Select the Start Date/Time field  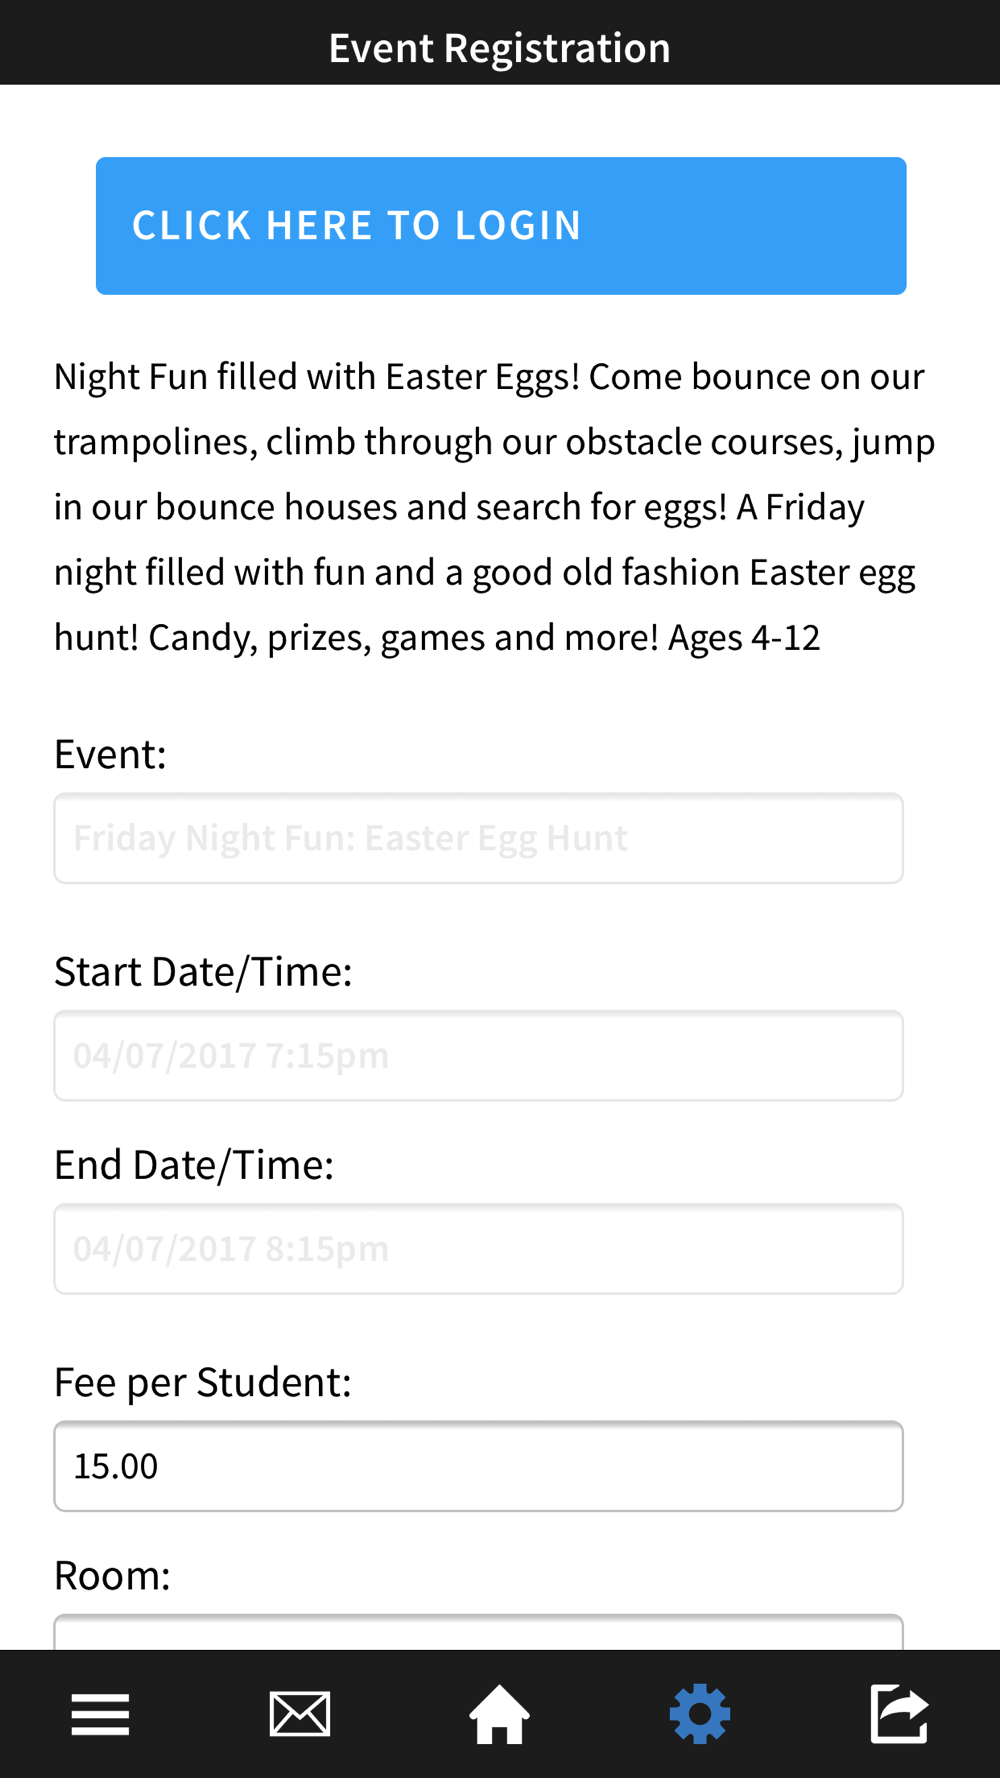478,1056
